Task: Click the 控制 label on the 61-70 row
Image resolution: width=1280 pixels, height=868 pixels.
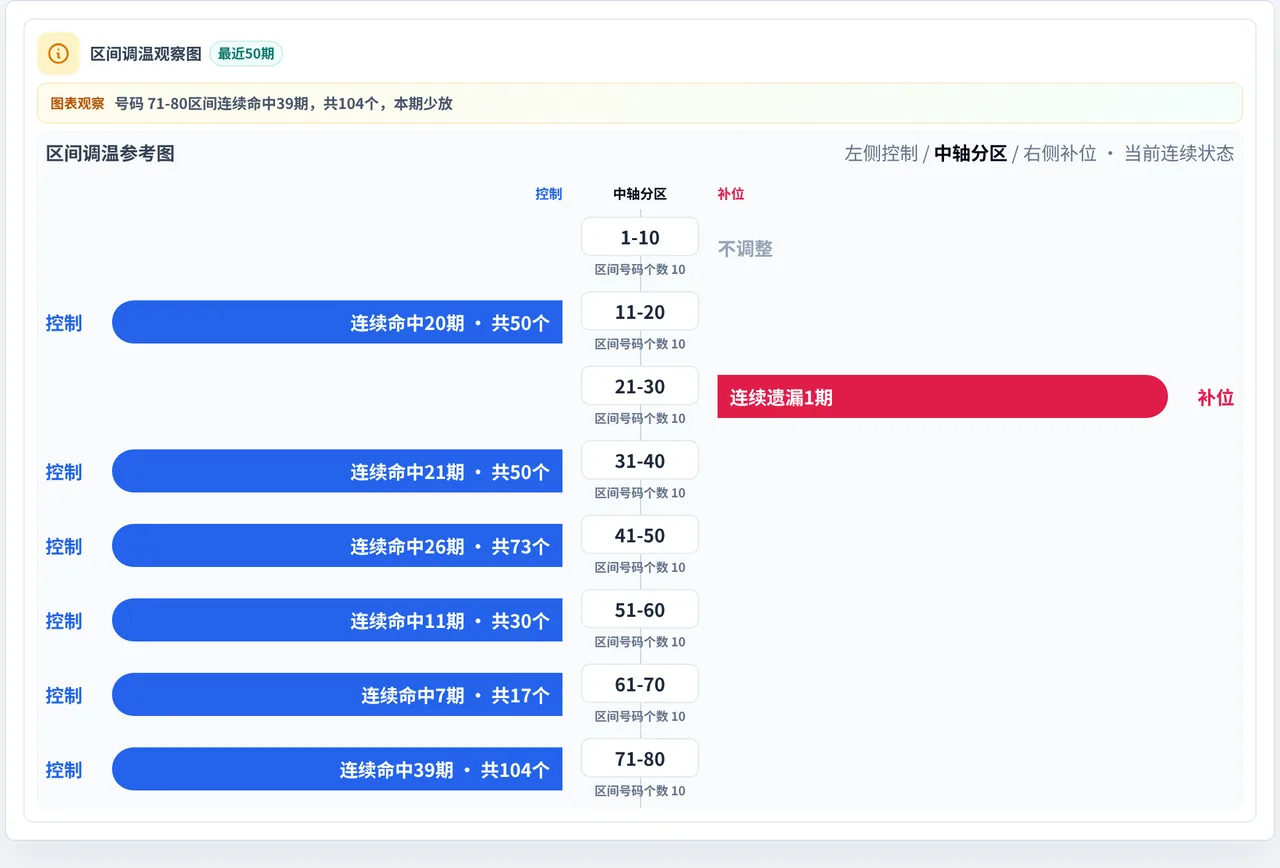Action: 64,695
